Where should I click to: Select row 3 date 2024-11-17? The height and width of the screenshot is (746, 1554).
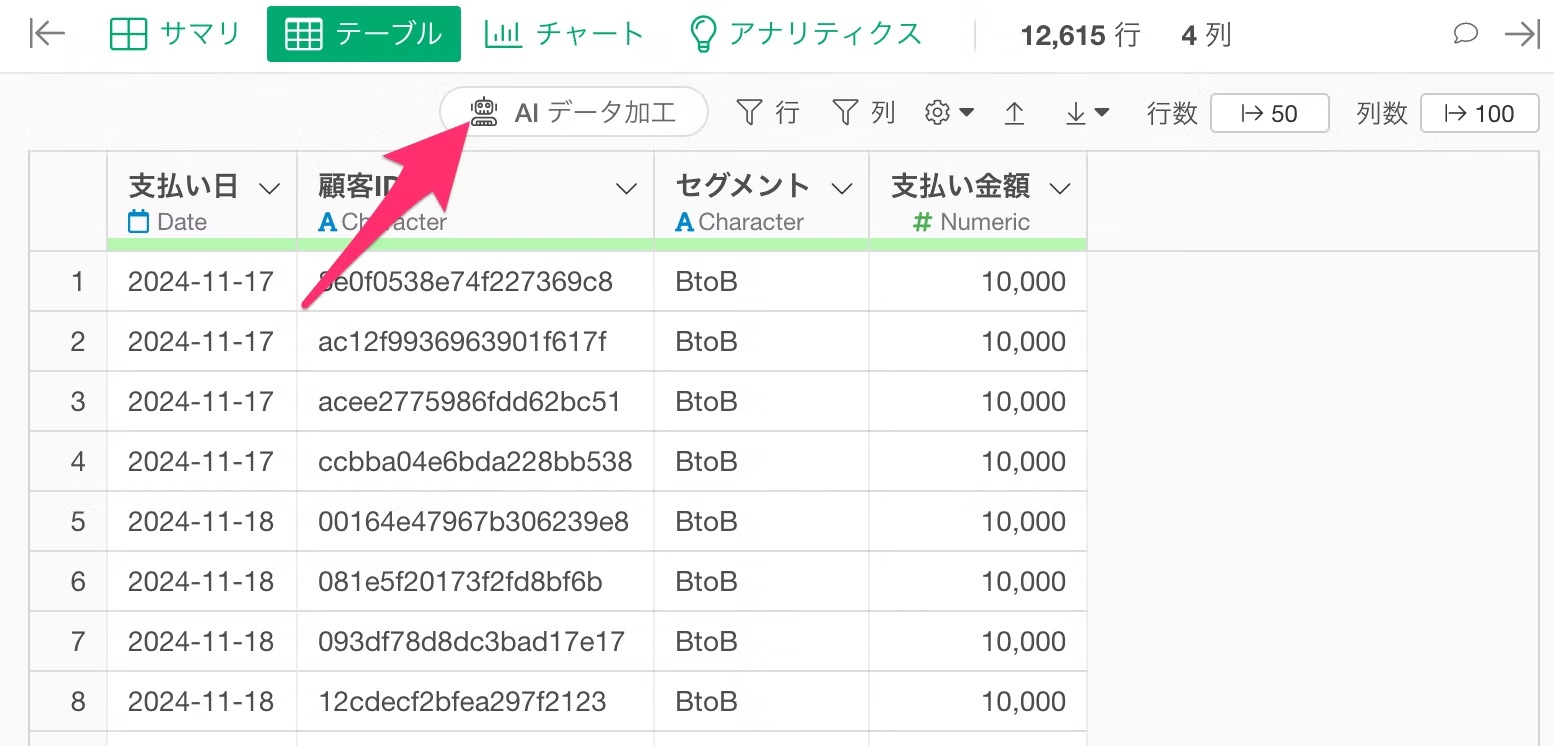click(x=202, y=401)
